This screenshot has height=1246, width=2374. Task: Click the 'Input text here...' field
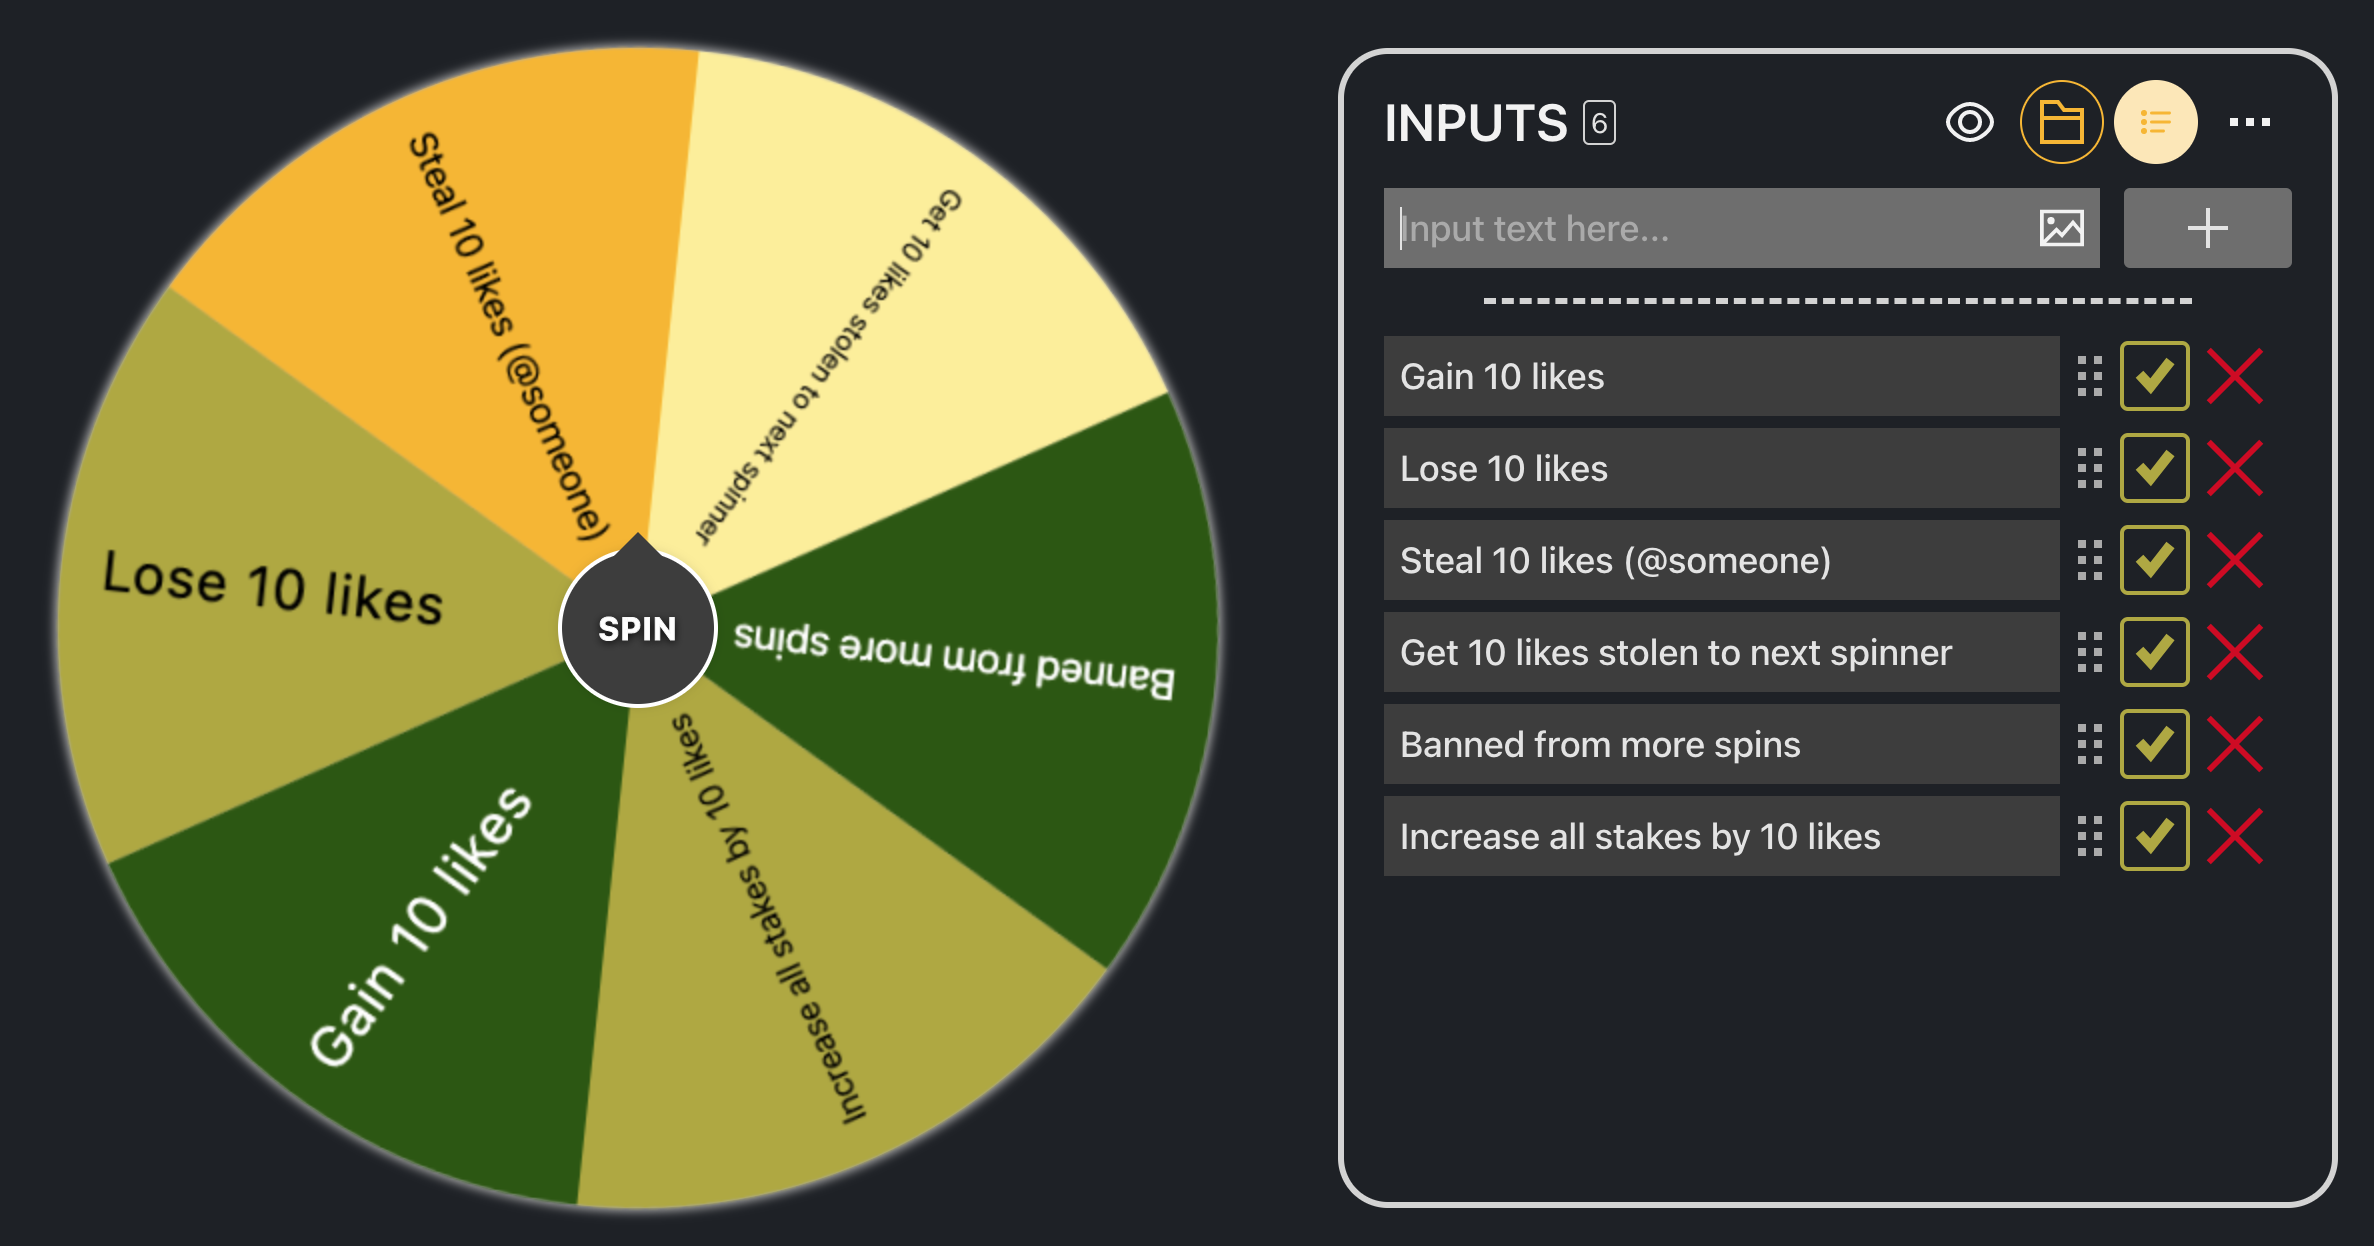point(1710,228)
